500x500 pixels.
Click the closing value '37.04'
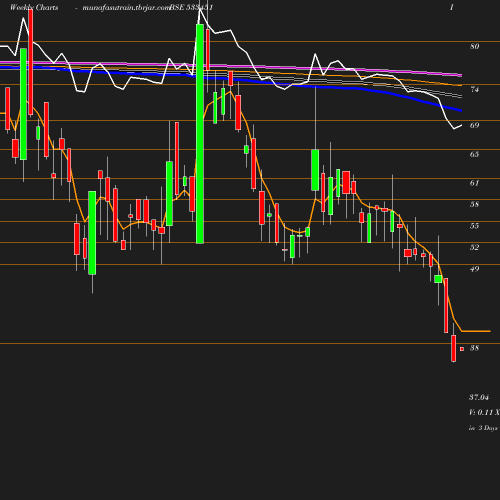click(x=479, y=397)
